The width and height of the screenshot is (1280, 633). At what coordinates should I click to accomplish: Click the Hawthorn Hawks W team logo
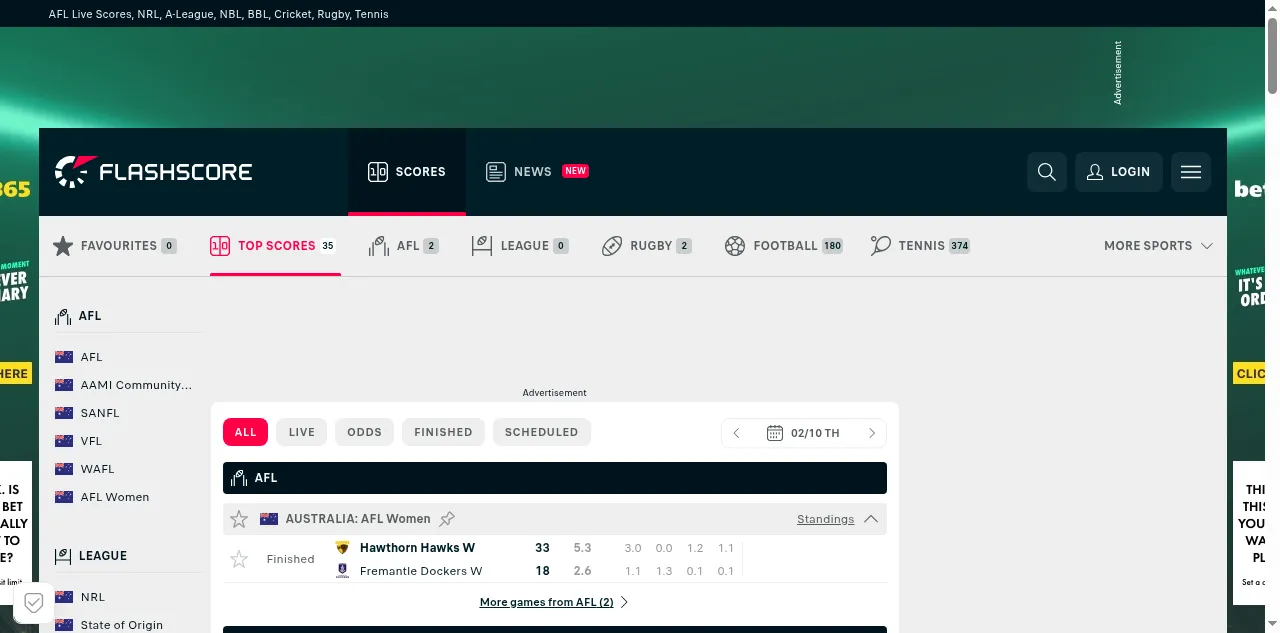click(x=343, y=548)
